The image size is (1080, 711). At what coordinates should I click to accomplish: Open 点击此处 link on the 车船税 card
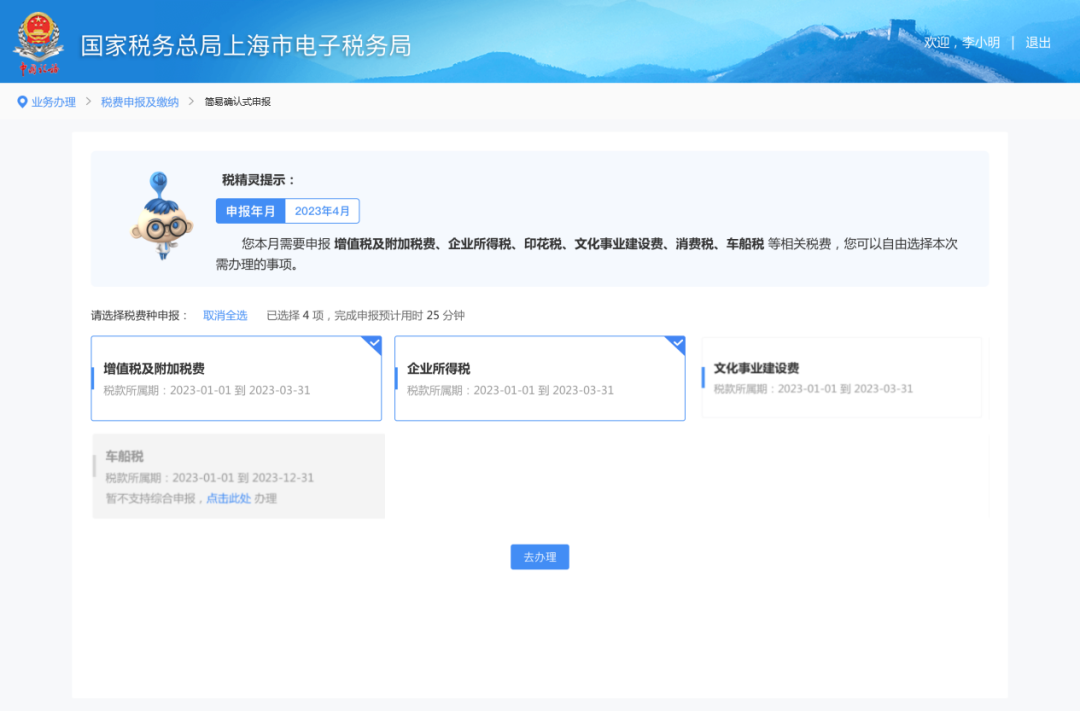230,498
